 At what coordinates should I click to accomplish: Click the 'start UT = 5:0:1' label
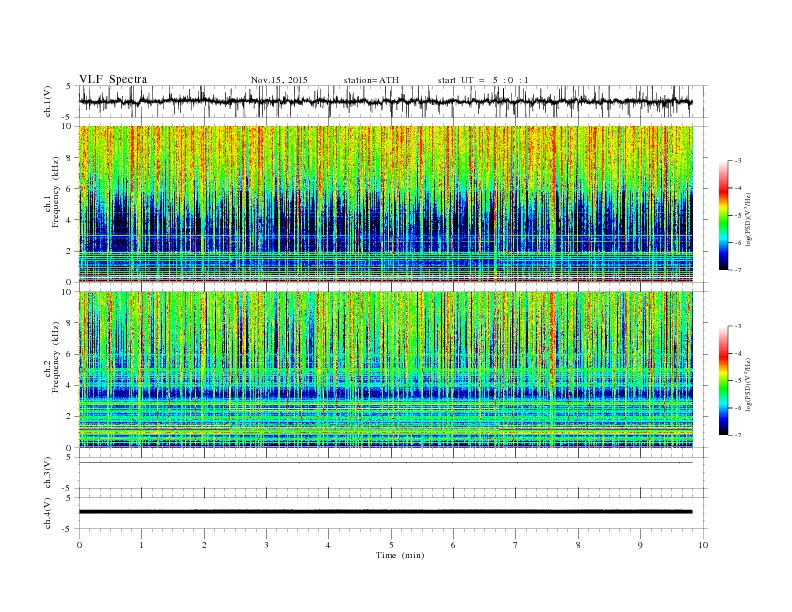pyautogui.click(x=483, y=80)
